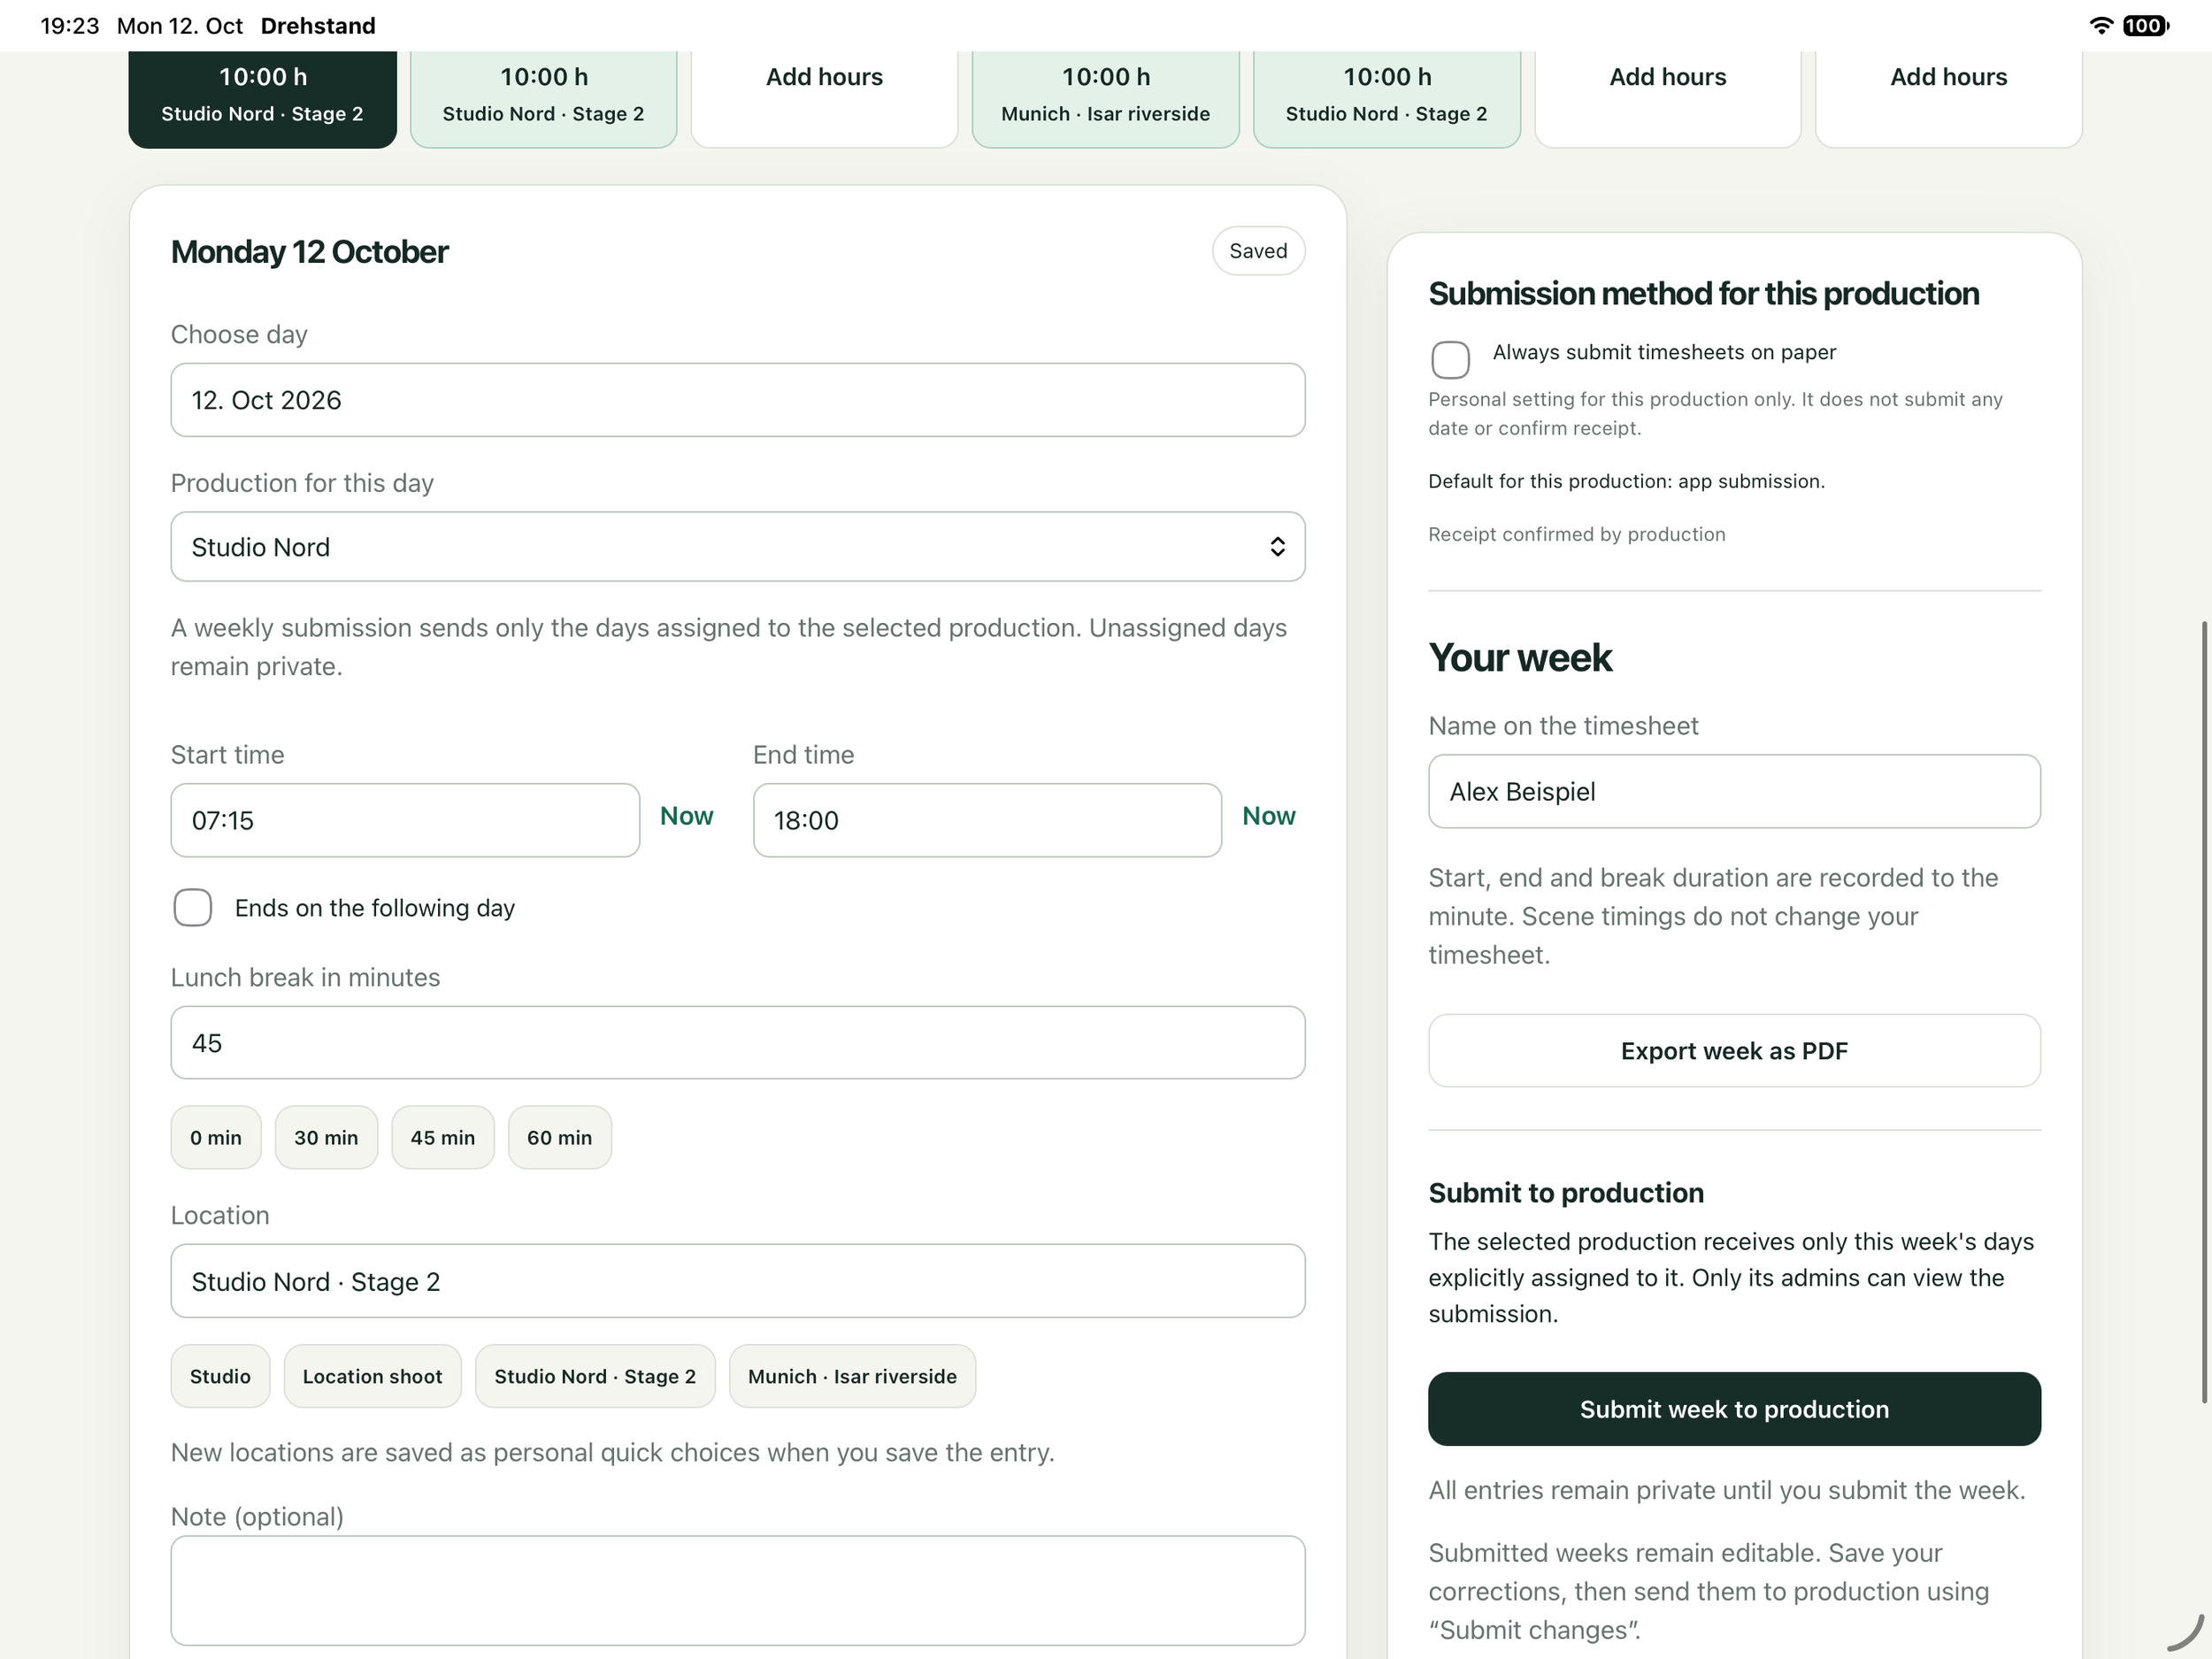Click into the Location text field
The height and width of the screenshot is (1659, 2212).
[x=737, y=1281]
